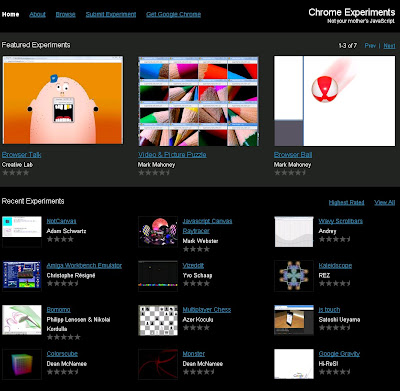The height and width of the screenshot is (391, 400).
Task: Click the Bomomo title link
Action: (58, 310)
